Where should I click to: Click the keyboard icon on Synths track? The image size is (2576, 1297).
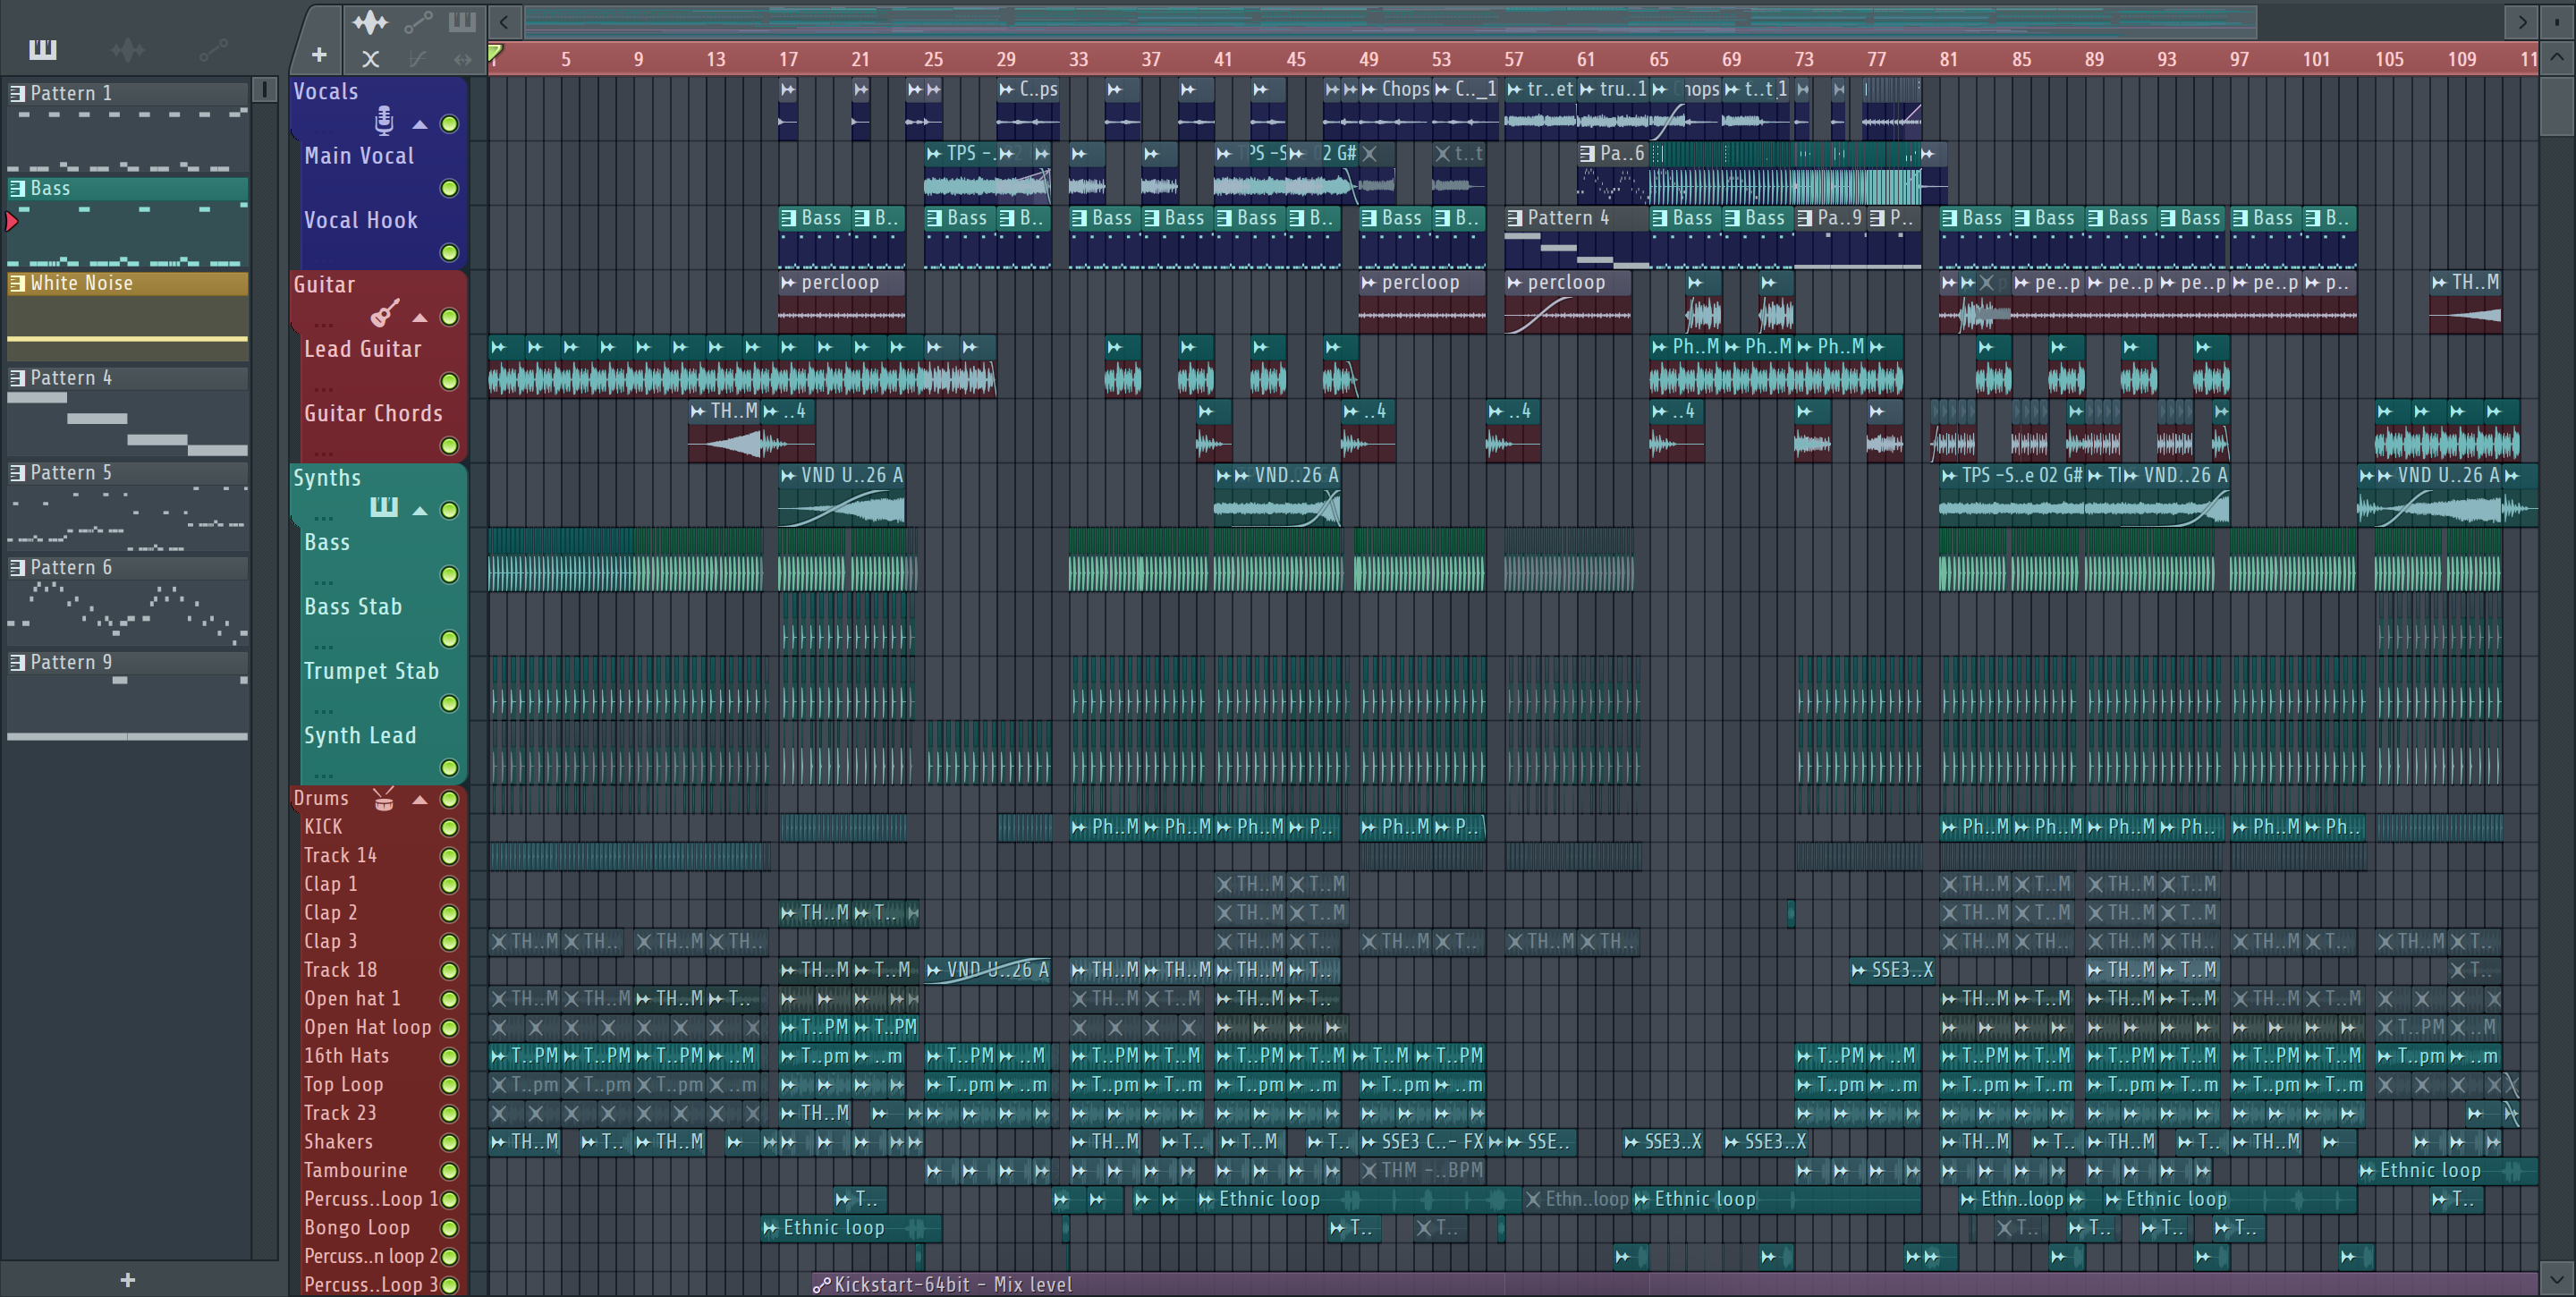pyautogui.click(x=384, y=507)
